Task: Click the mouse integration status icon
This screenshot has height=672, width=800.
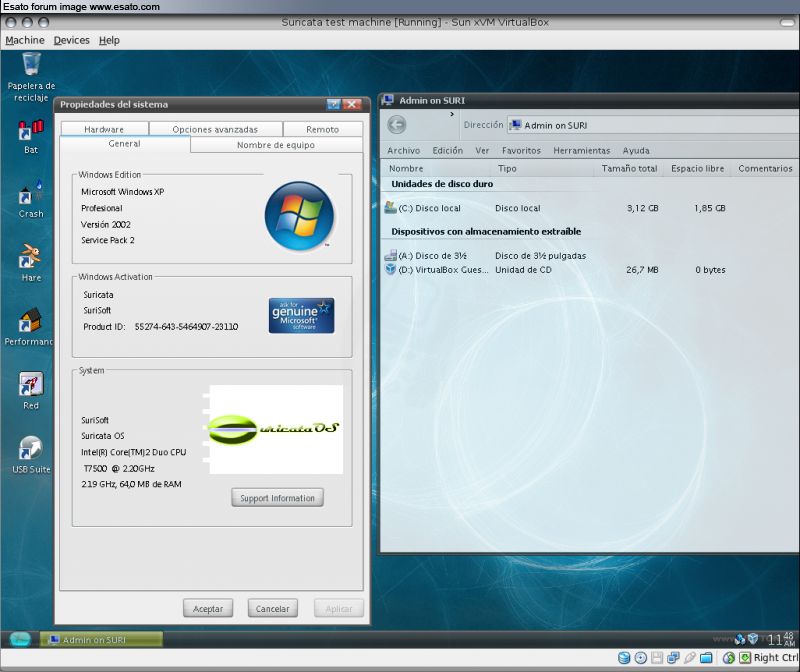Action: [x=729, y=658]
